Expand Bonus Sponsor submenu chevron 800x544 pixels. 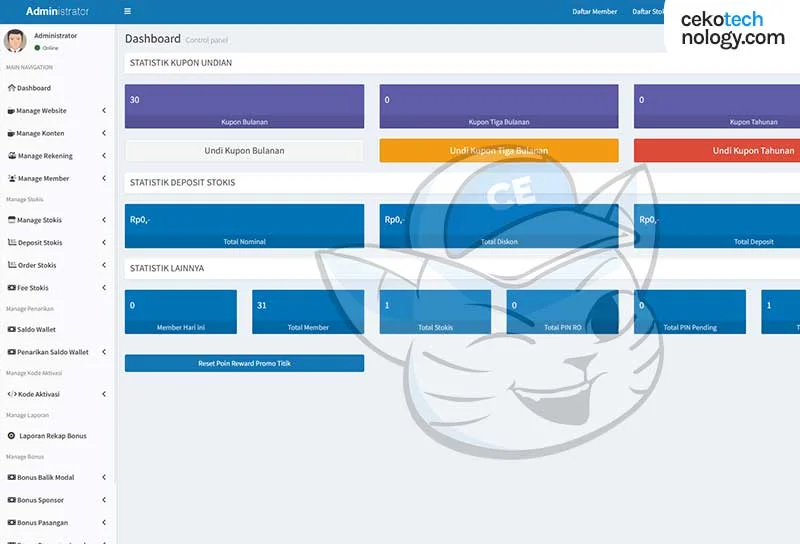(104, 500)
